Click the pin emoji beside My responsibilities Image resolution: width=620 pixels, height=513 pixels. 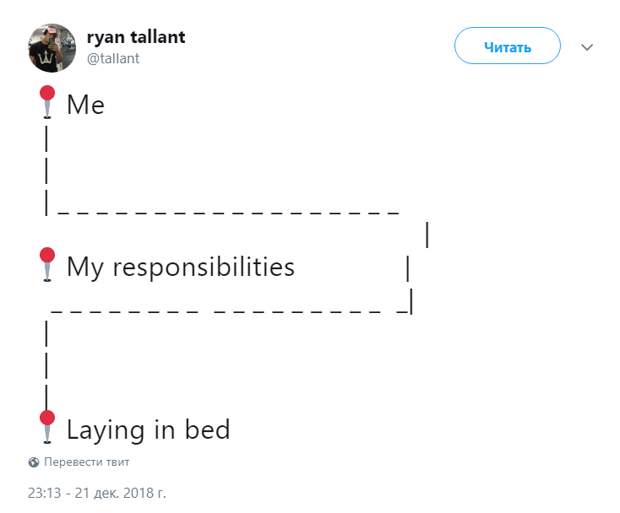pyautogui.click(x=47, y=265)
